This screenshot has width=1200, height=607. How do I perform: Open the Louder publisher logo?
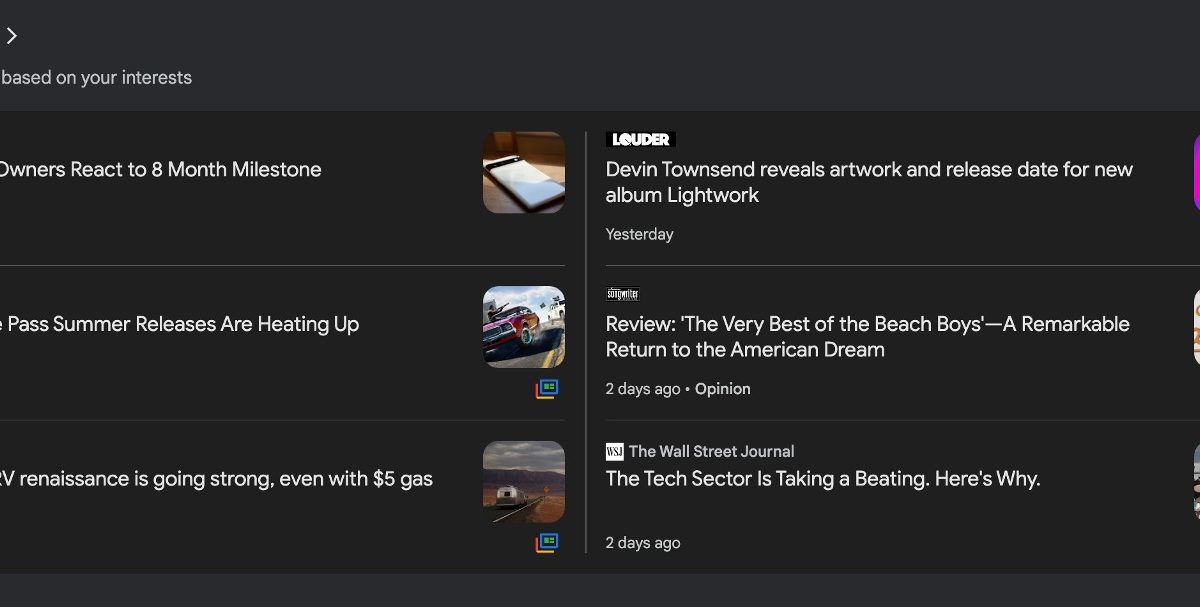640,140
